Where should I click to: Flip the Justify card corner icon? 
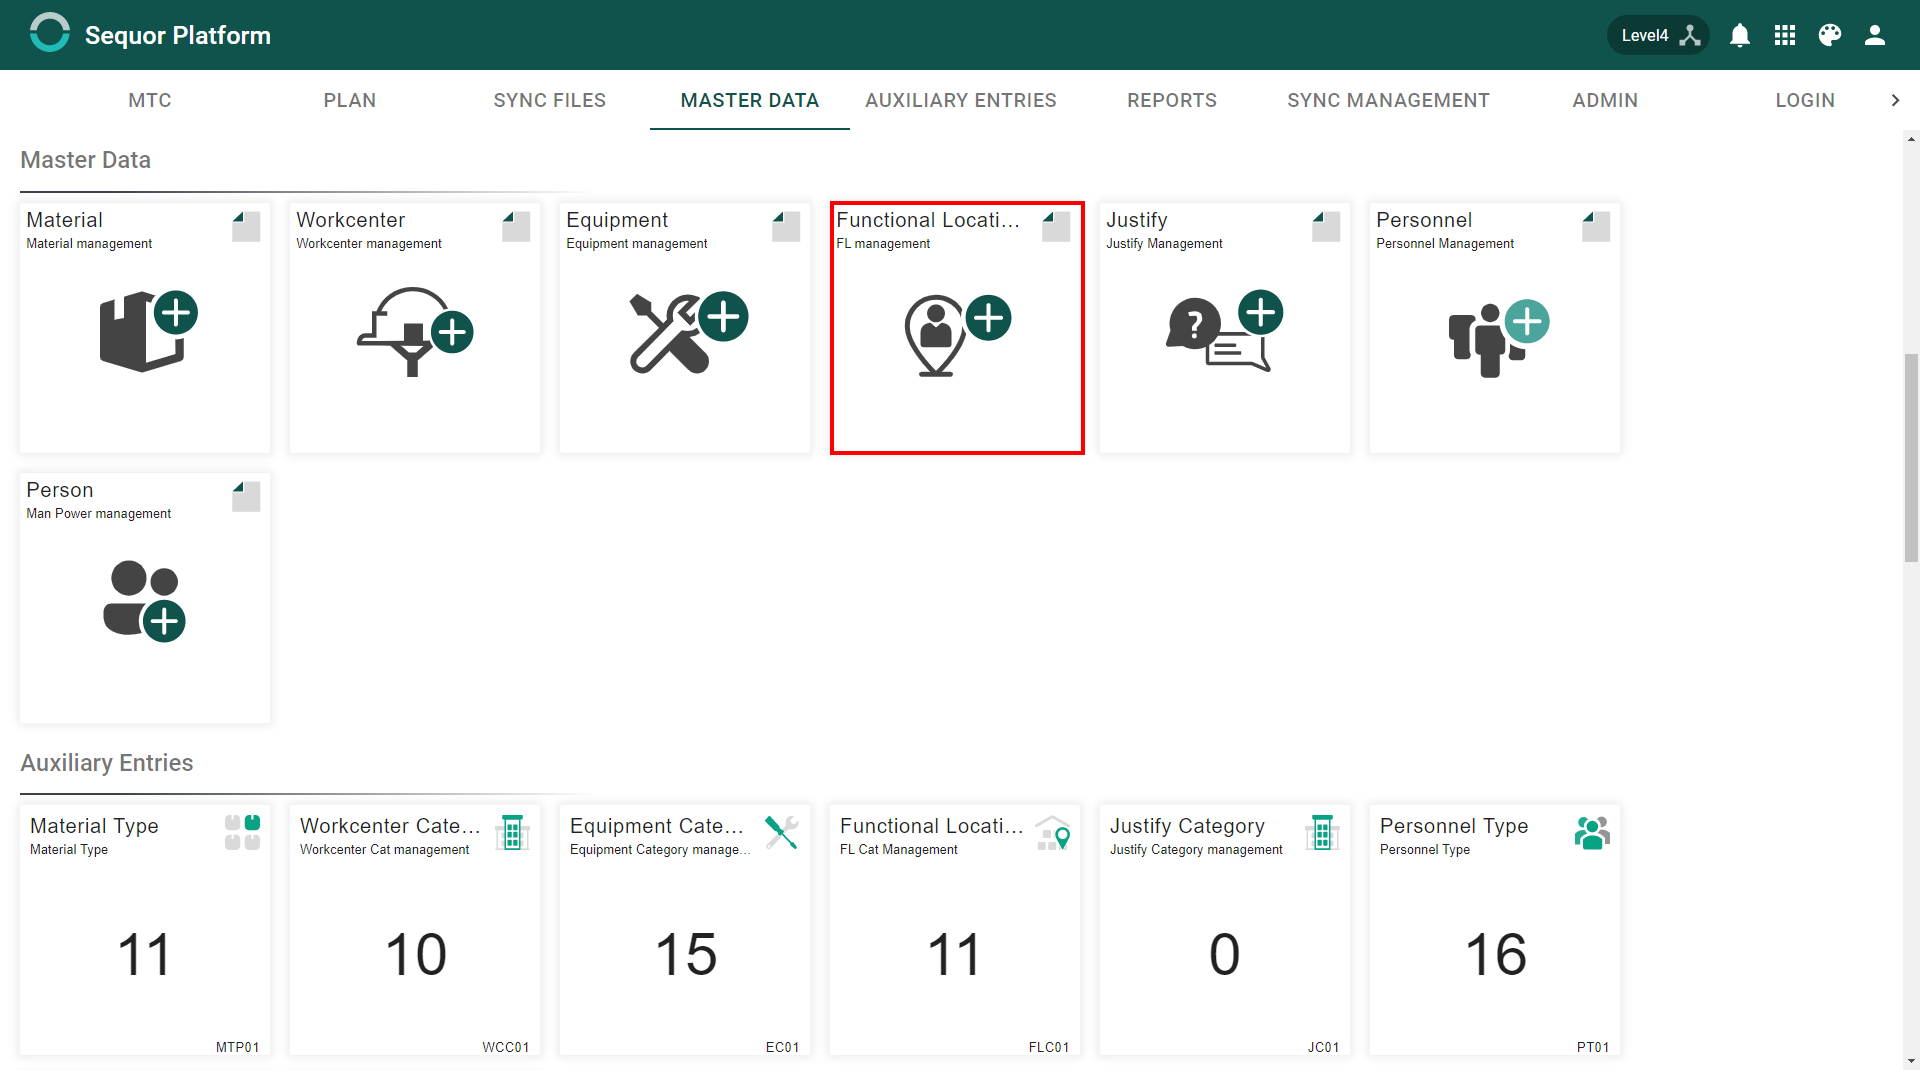[x=1326, y=226]
